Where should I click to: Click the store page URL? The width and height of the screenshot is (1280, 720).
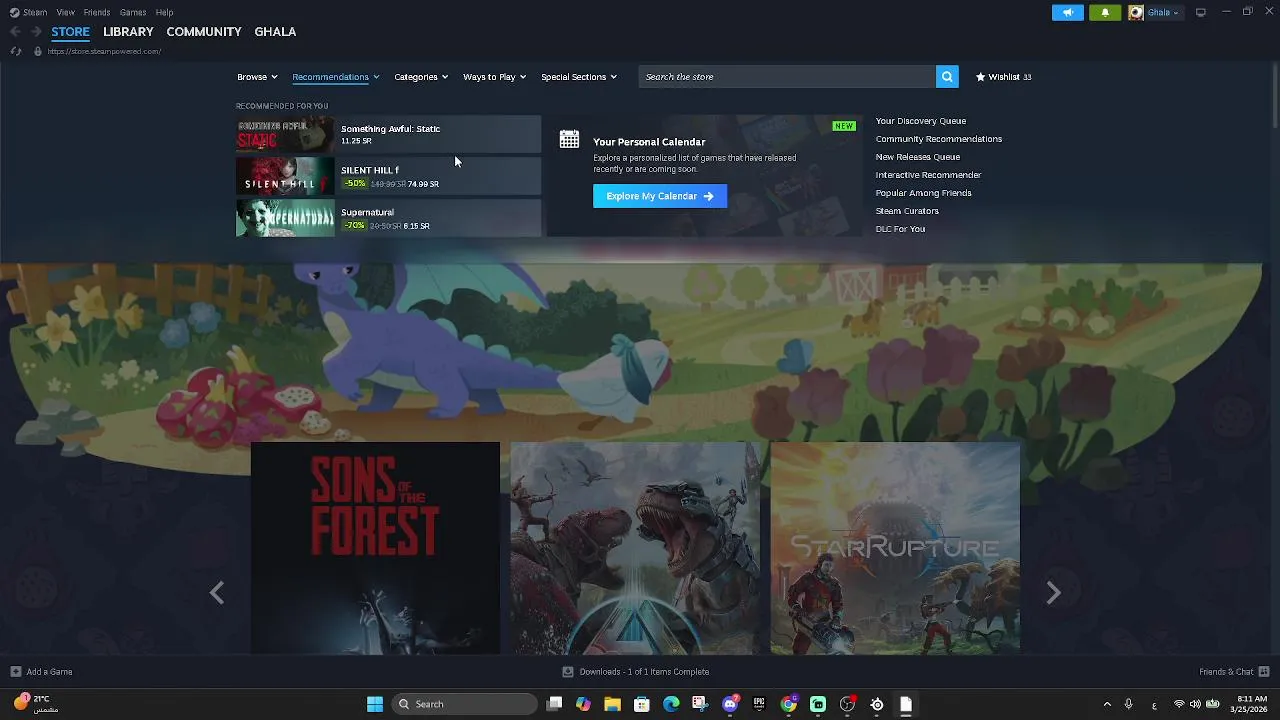104,51
